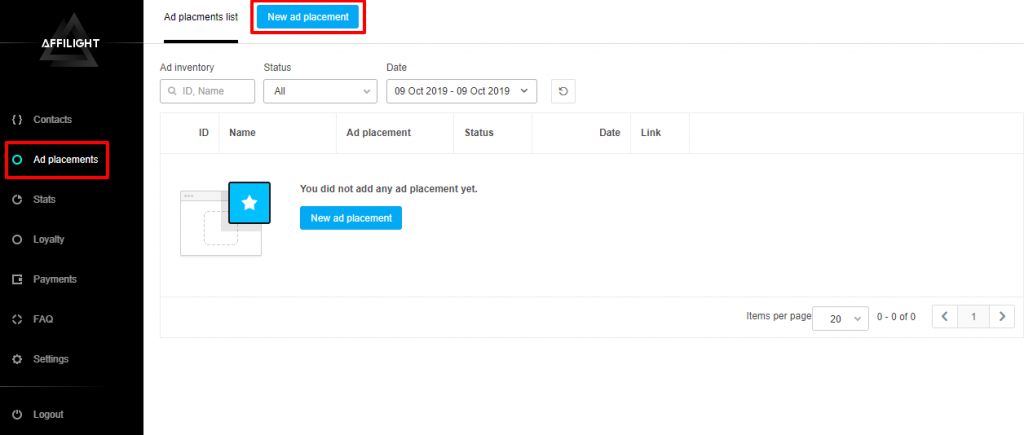Click the search magnifier icon
The image size is (1024, 435).
coord(172,91)
